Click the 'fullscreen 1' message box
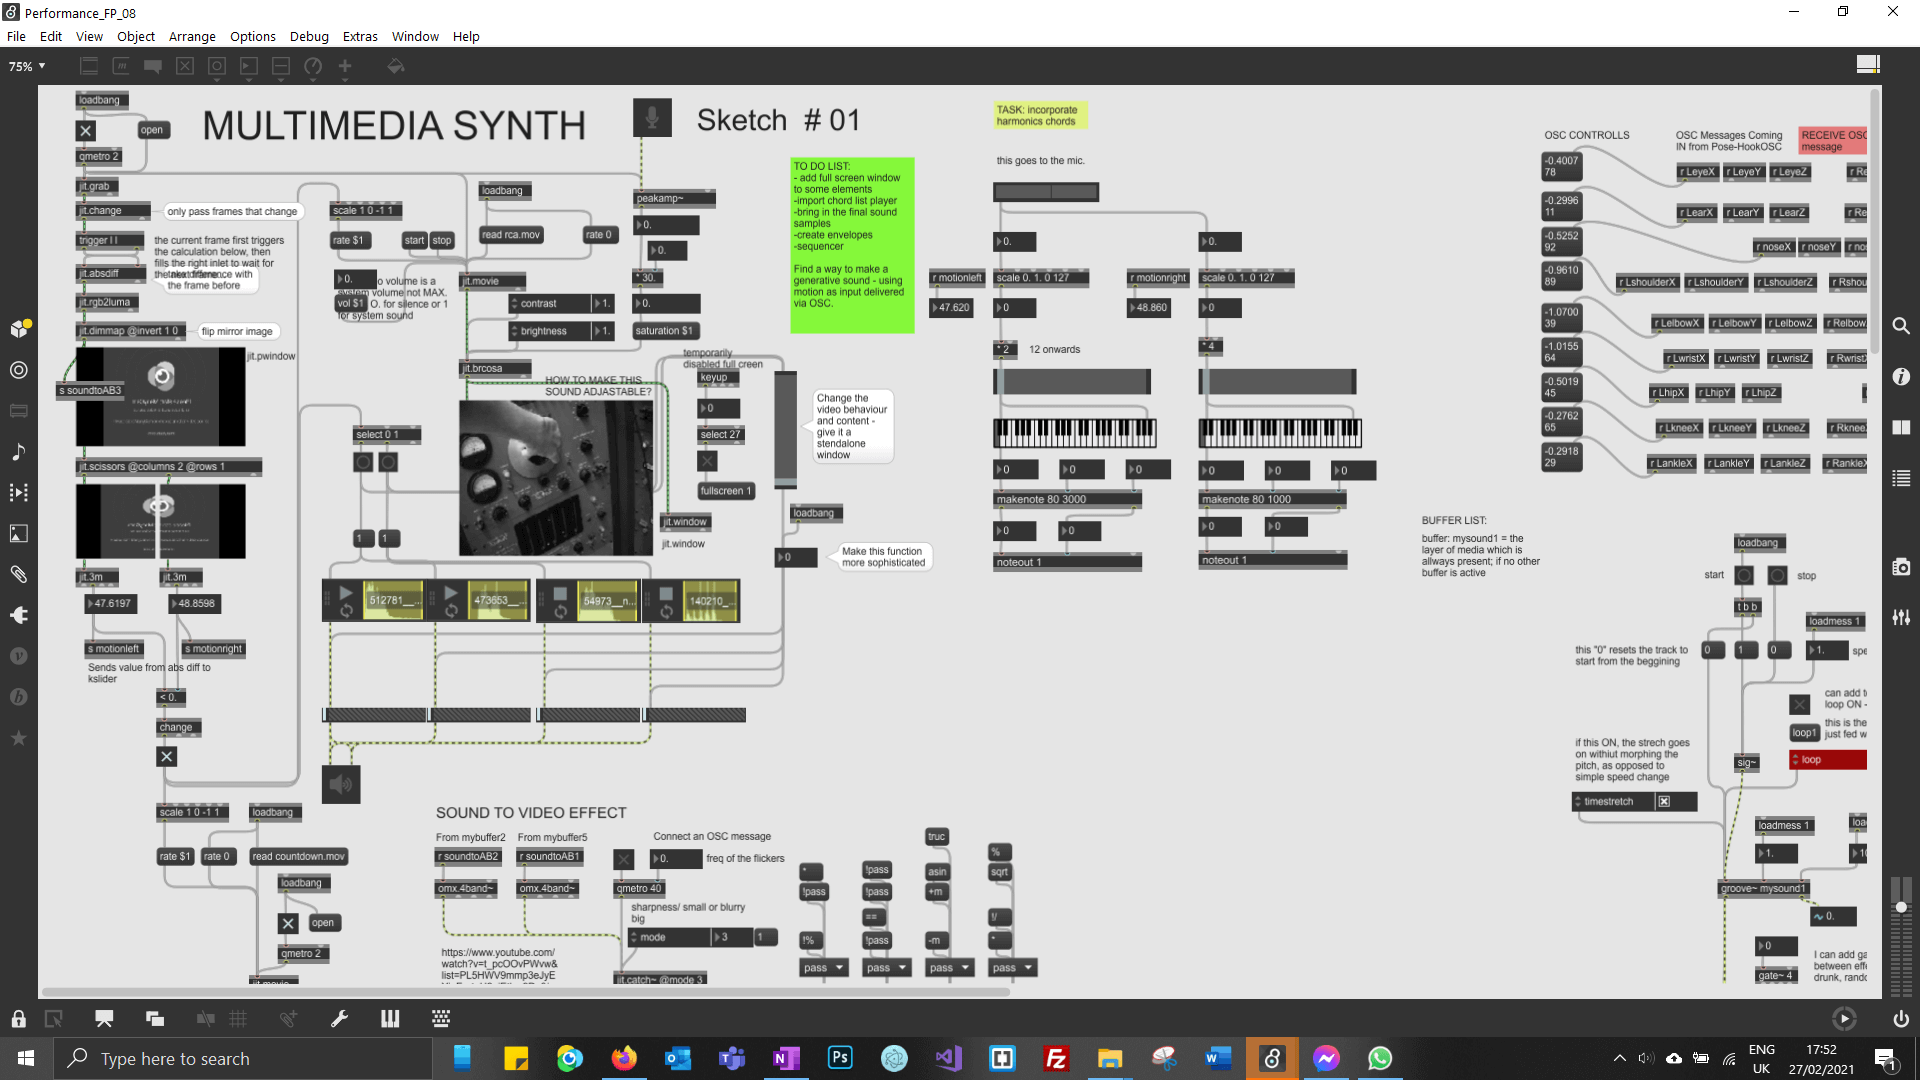Viewport: 1920px width, 1080px height. click(725, 491)
